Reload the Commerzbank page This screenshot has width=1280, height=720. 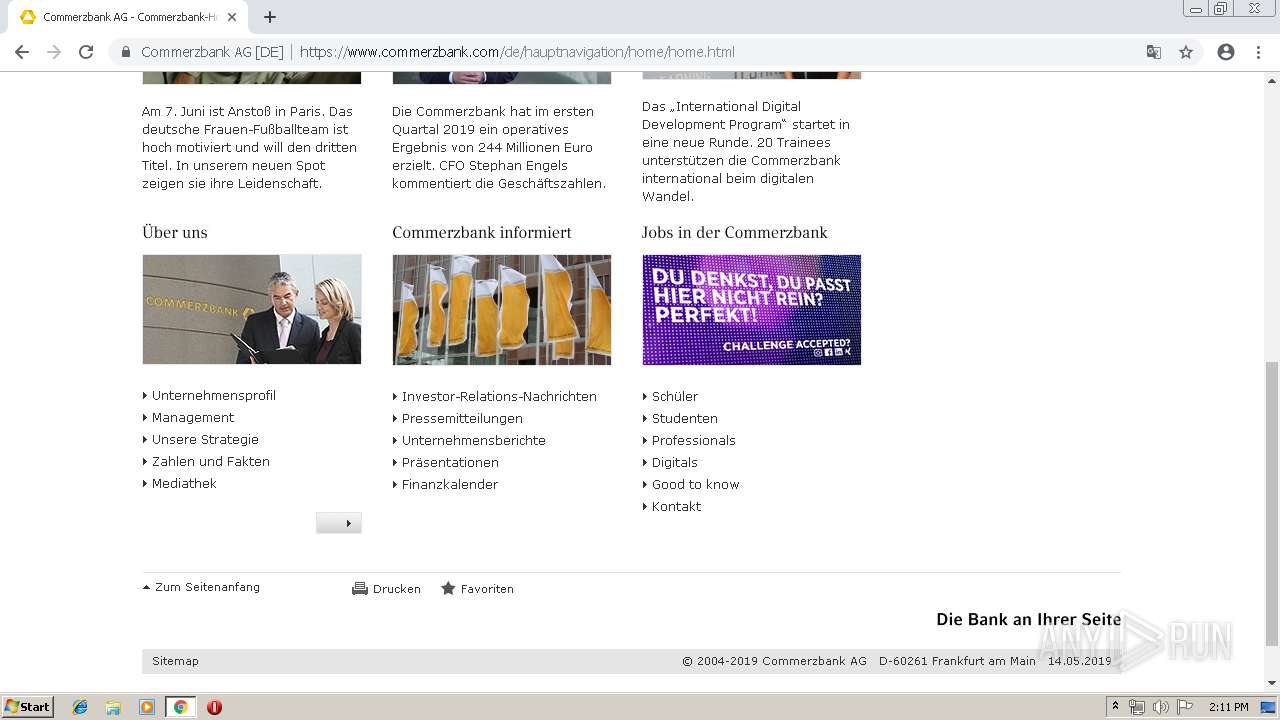[86, 52]
